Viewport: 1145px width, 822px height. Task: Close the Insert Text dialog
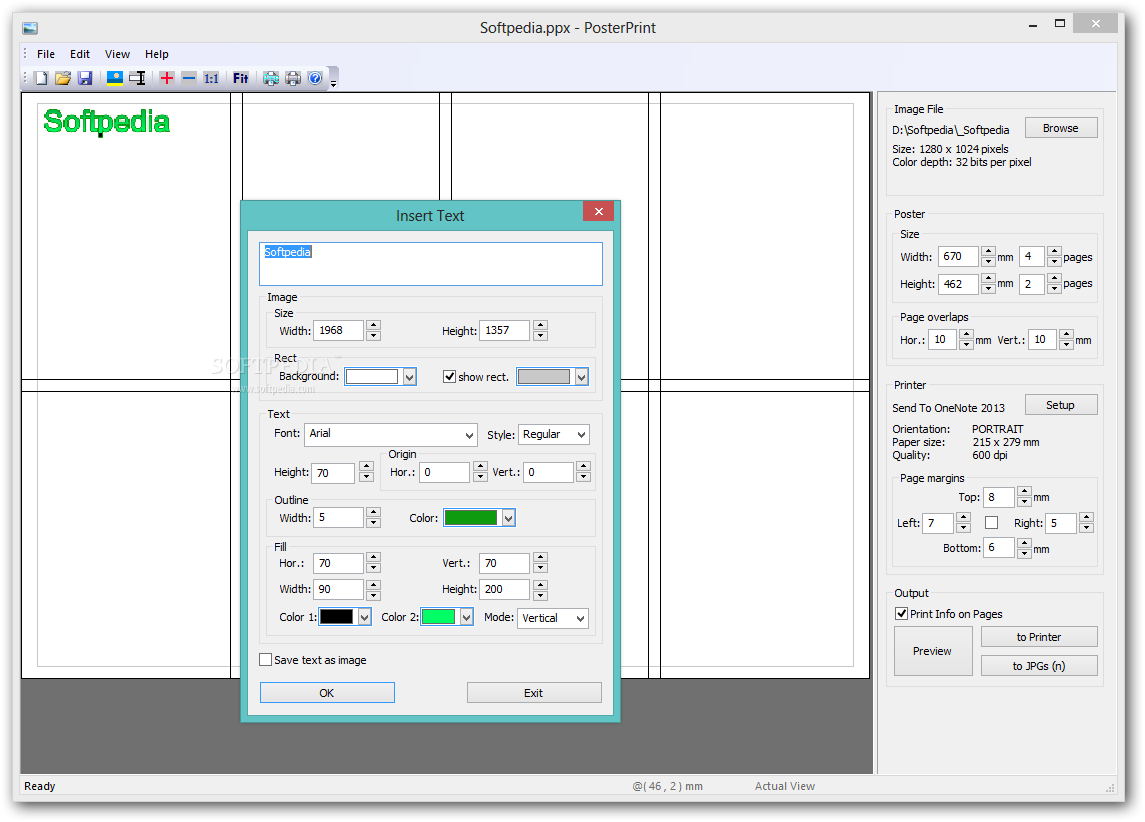pos(599,211)
